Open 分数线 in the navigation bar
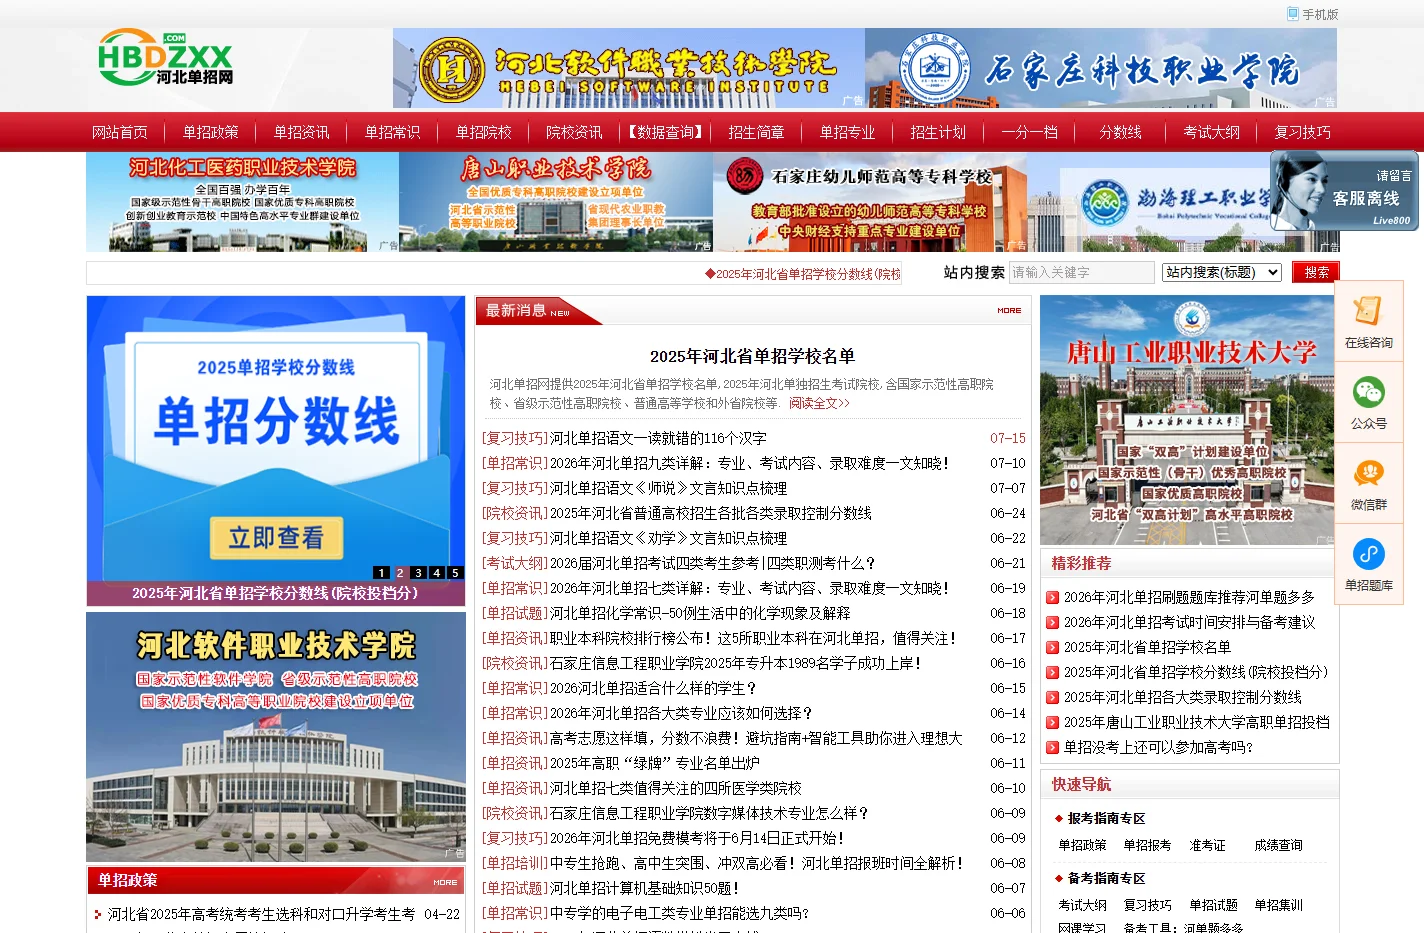 [1120, 132]
